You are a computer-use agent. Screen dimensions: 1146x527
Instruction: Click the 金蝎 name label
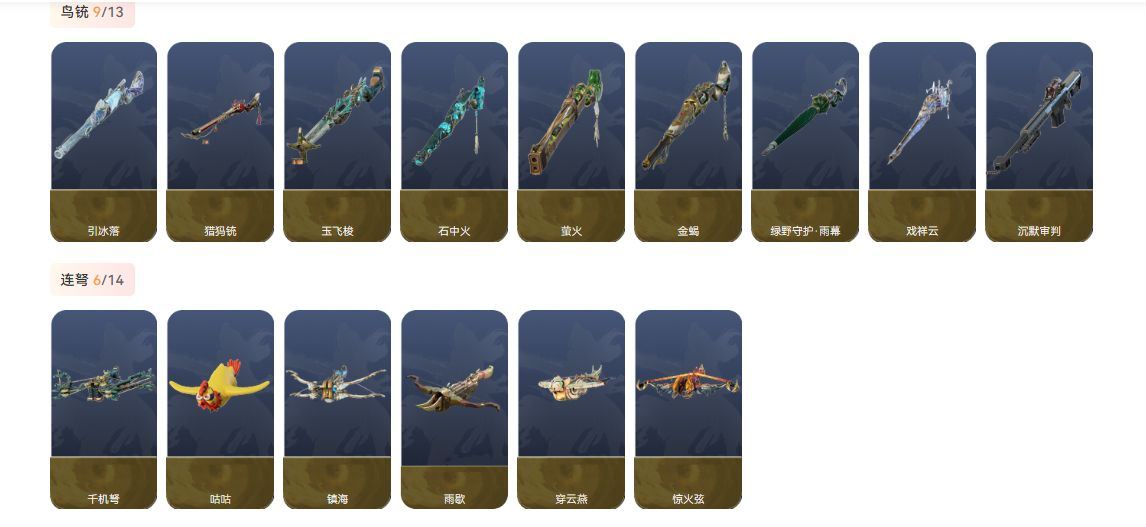[x=688, y=231]
